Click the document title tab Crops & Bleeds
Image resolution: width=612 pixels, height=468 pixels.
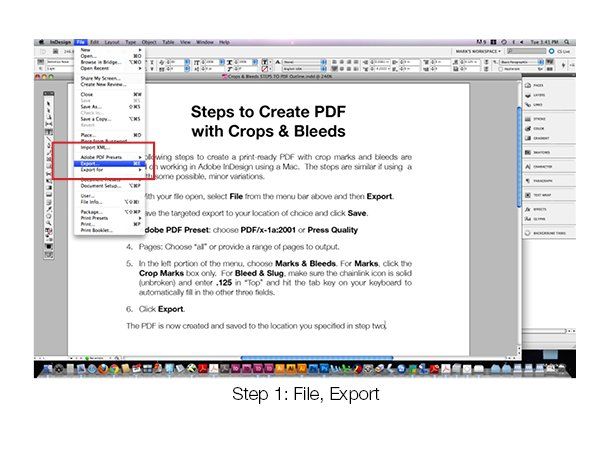pyautogui.click(x=277, y=77)
